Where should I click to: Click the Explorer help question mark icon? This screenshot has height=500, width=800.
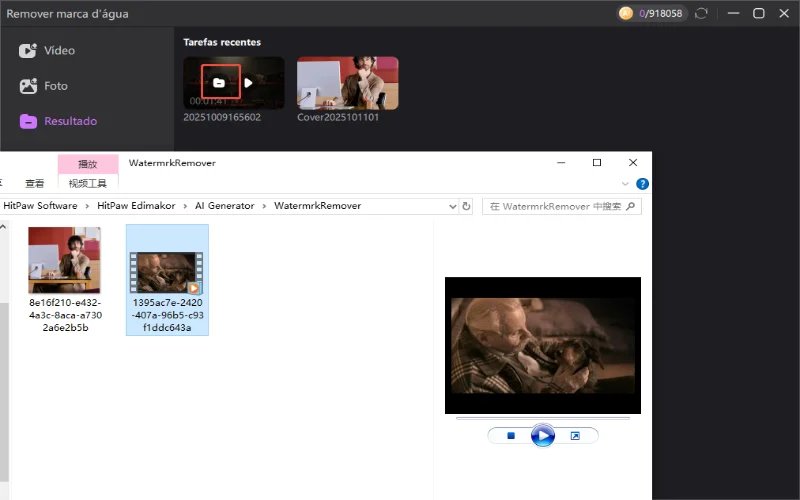tap(642, 184)
